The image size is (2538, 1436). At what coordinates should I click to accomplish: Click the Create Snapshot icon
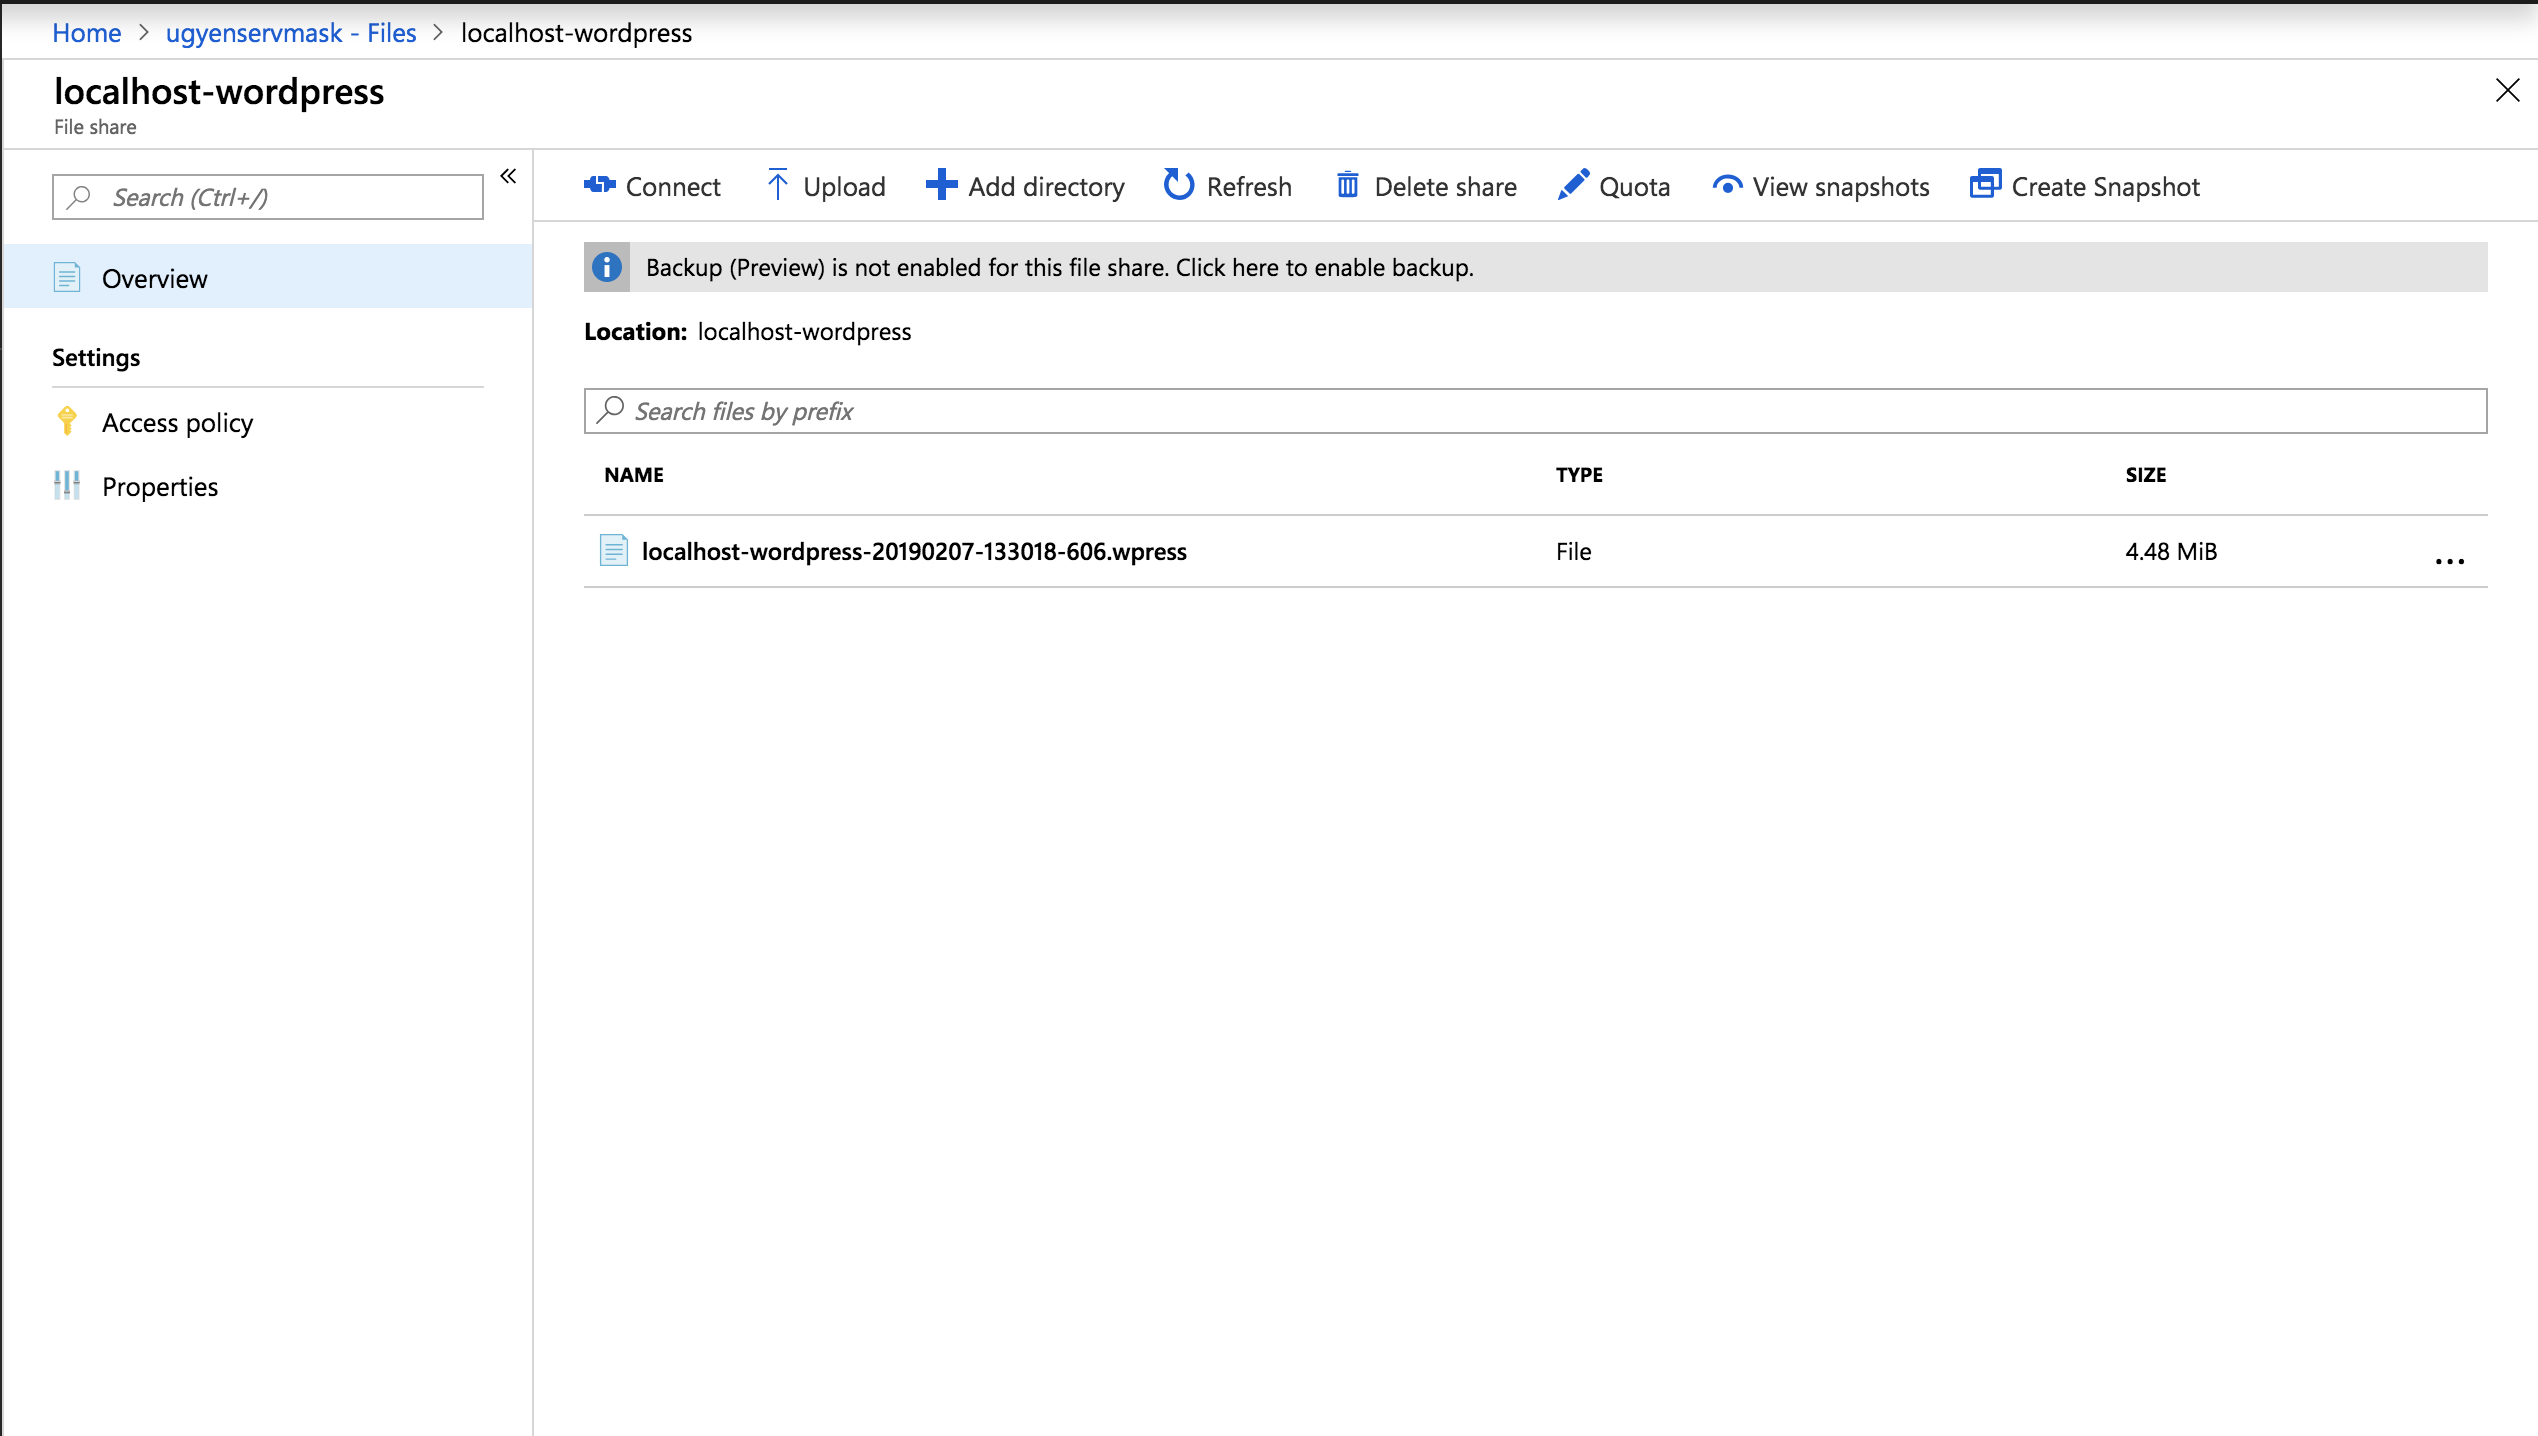1985,185
